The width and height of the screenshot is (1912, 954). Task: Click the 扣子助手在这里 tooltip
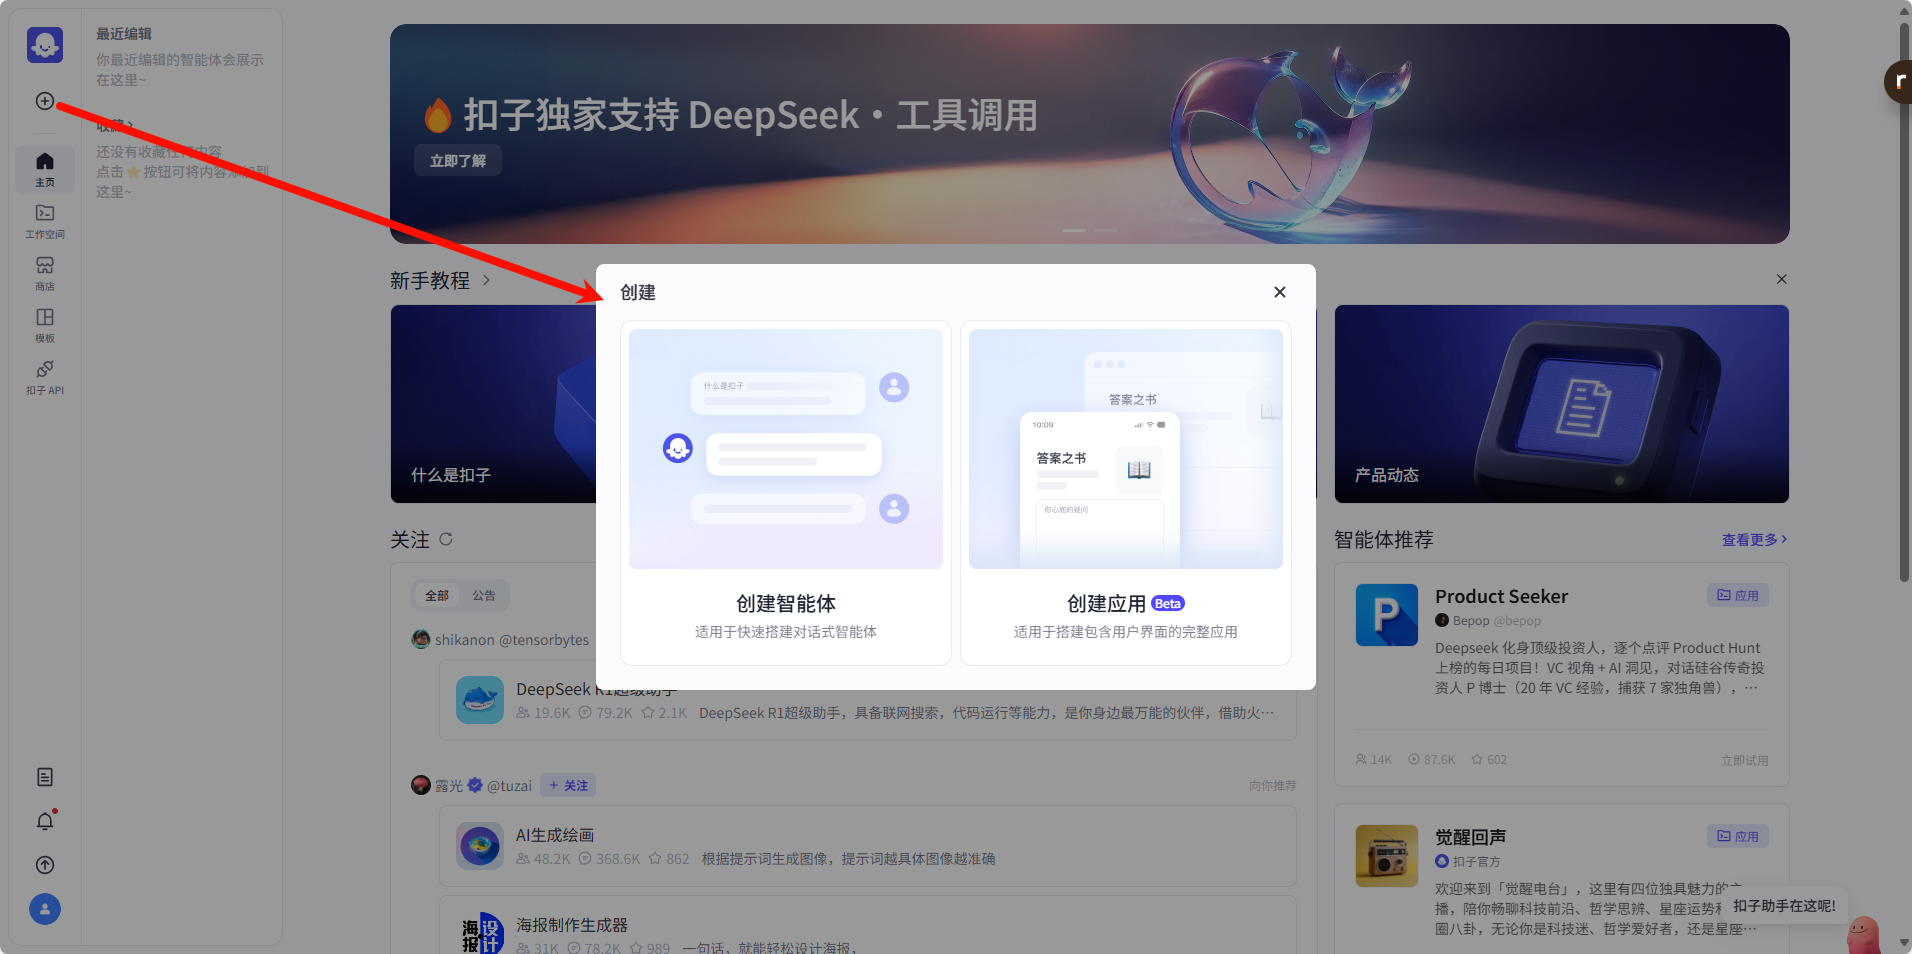(x=1784, y=905)
